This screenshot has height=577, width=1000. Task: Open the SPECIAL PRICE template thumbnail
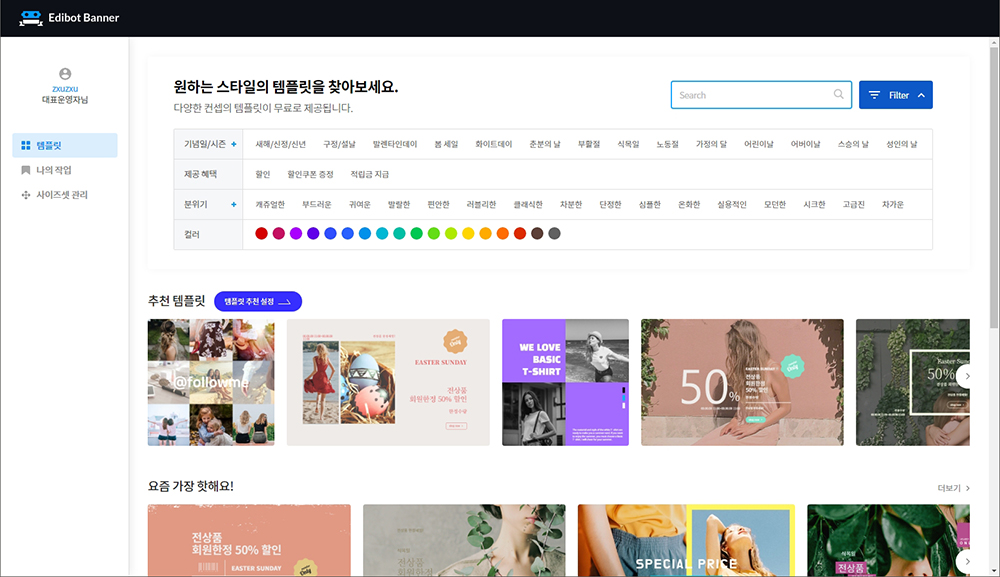click(x=686, y=541)
